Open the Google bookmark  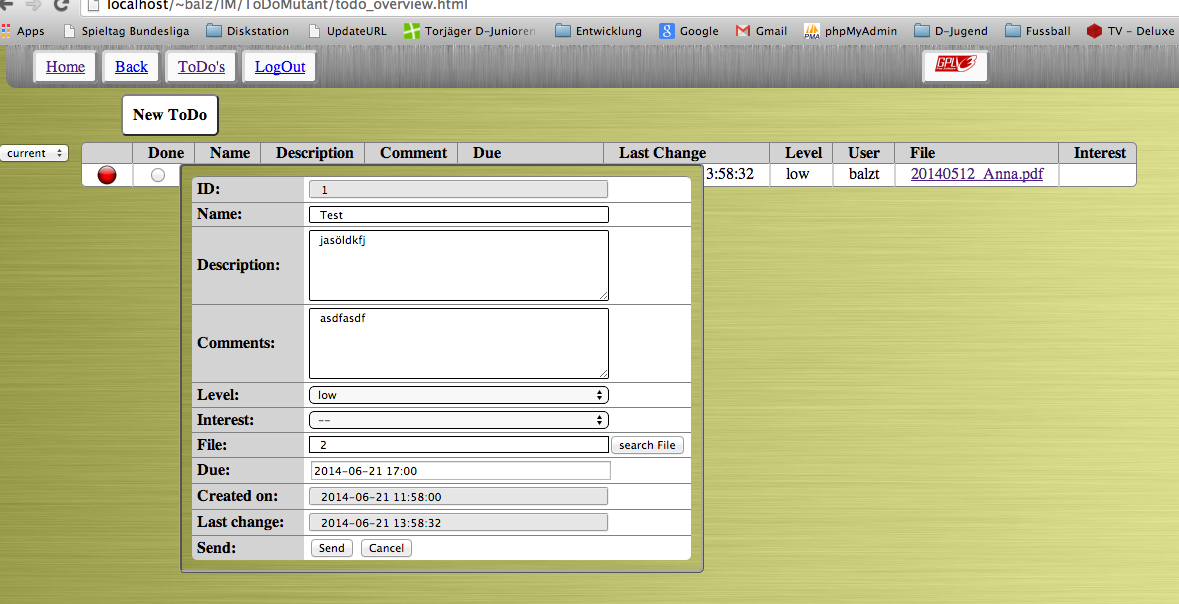(x=688, y=31)
